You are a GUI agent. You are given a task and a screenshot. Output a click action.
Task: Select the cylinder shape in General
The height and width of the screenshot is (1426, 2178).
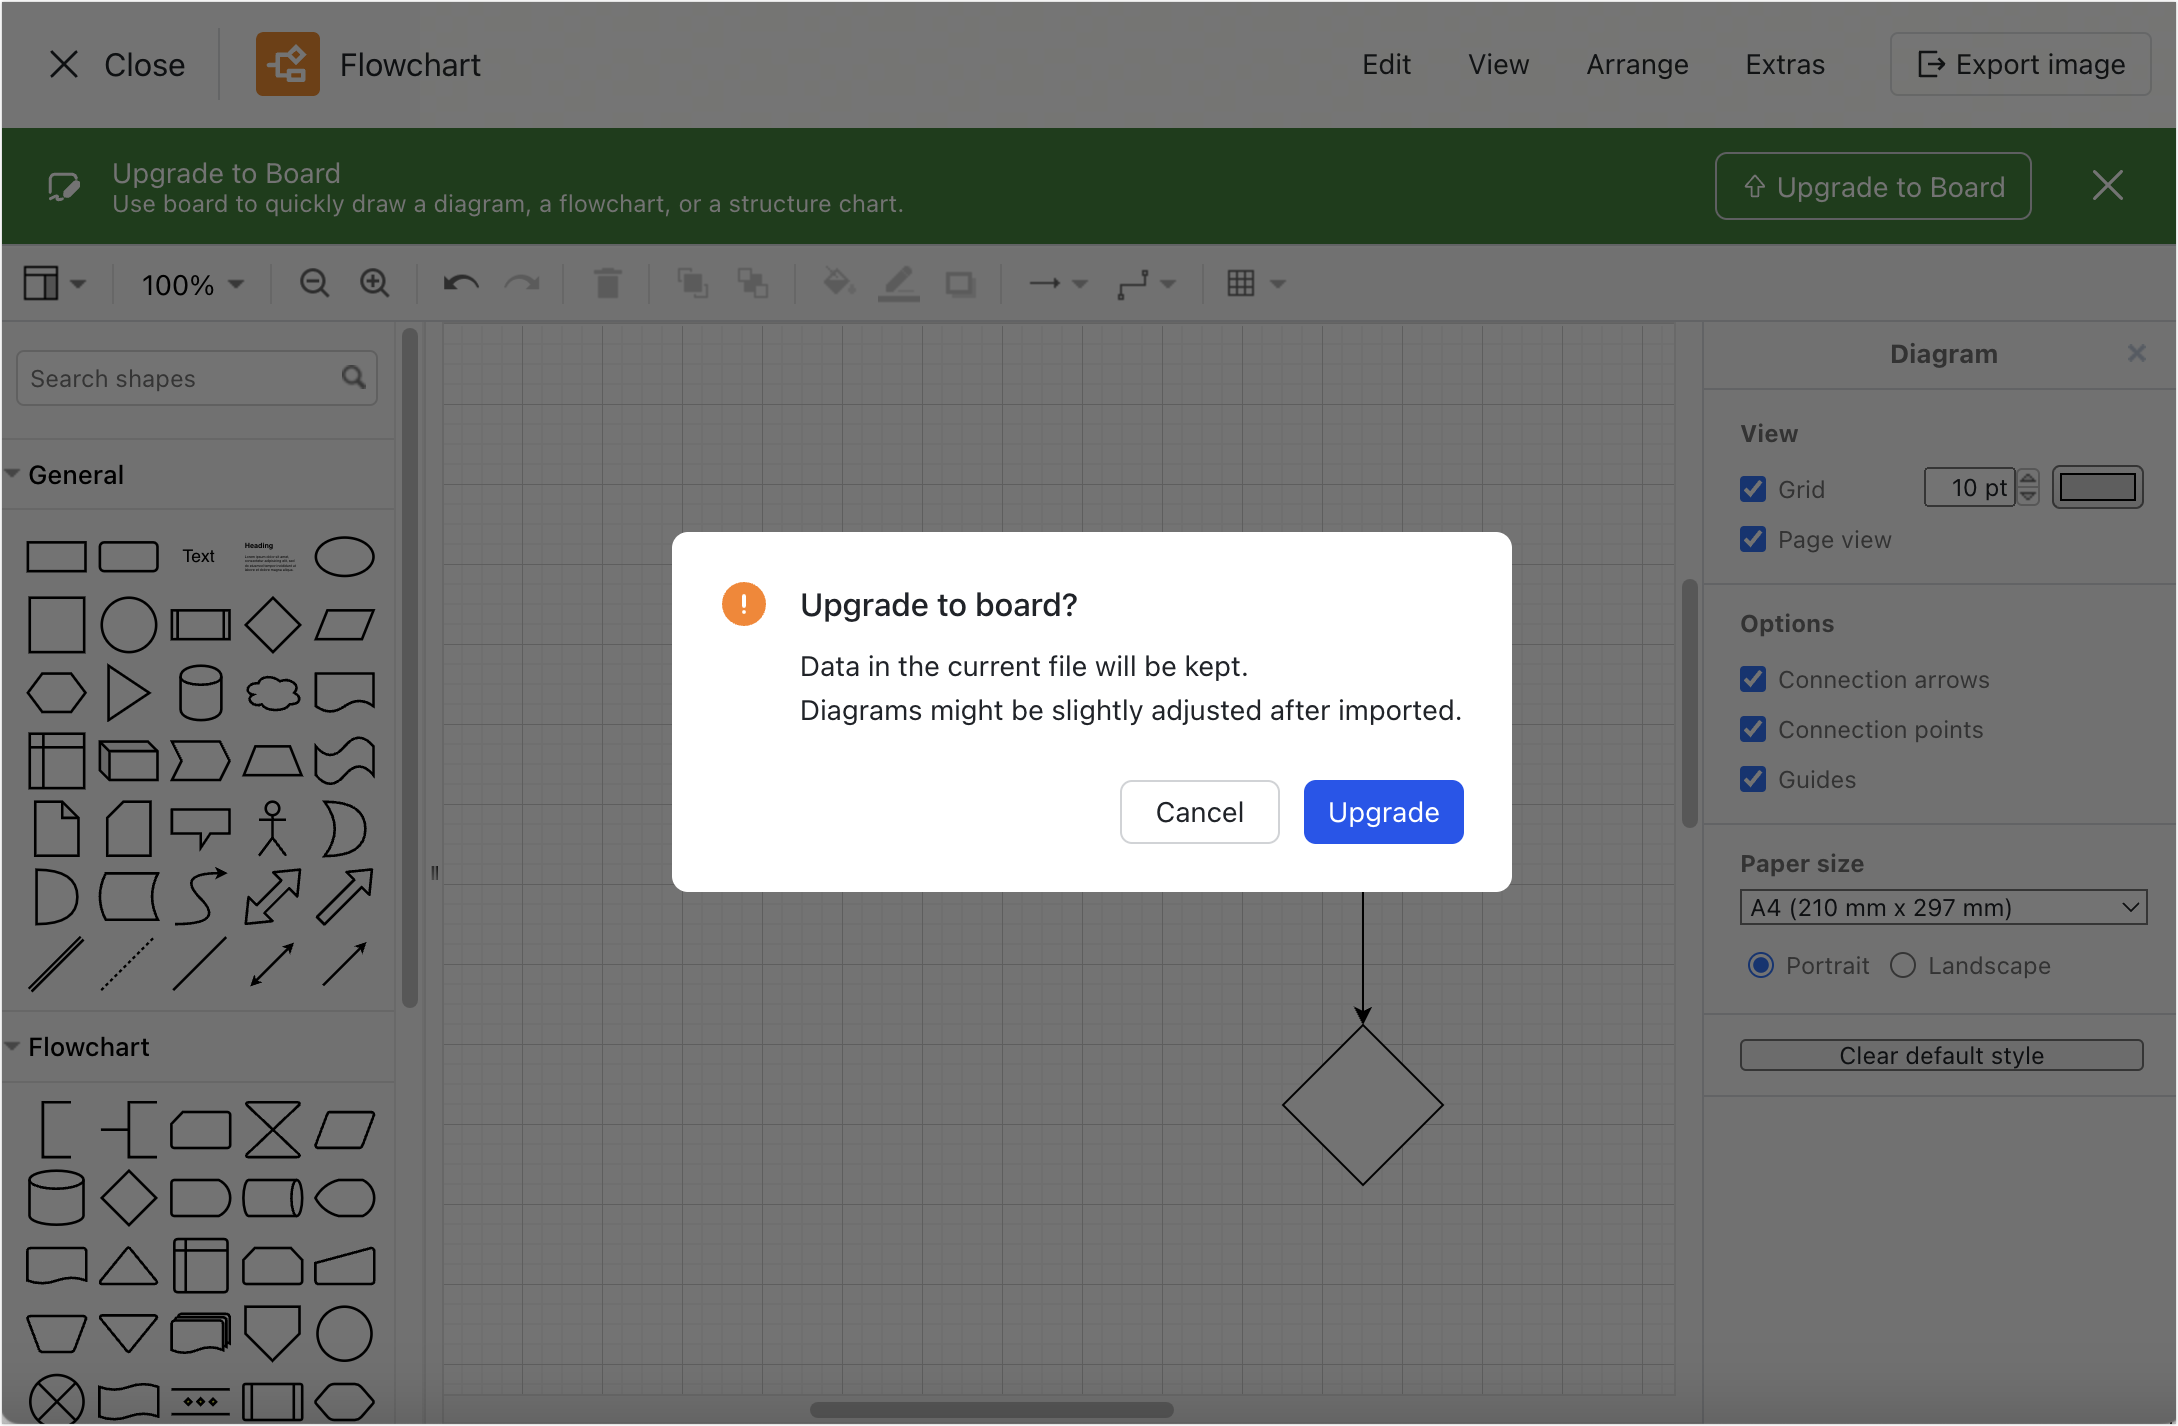tap(200, 693)
